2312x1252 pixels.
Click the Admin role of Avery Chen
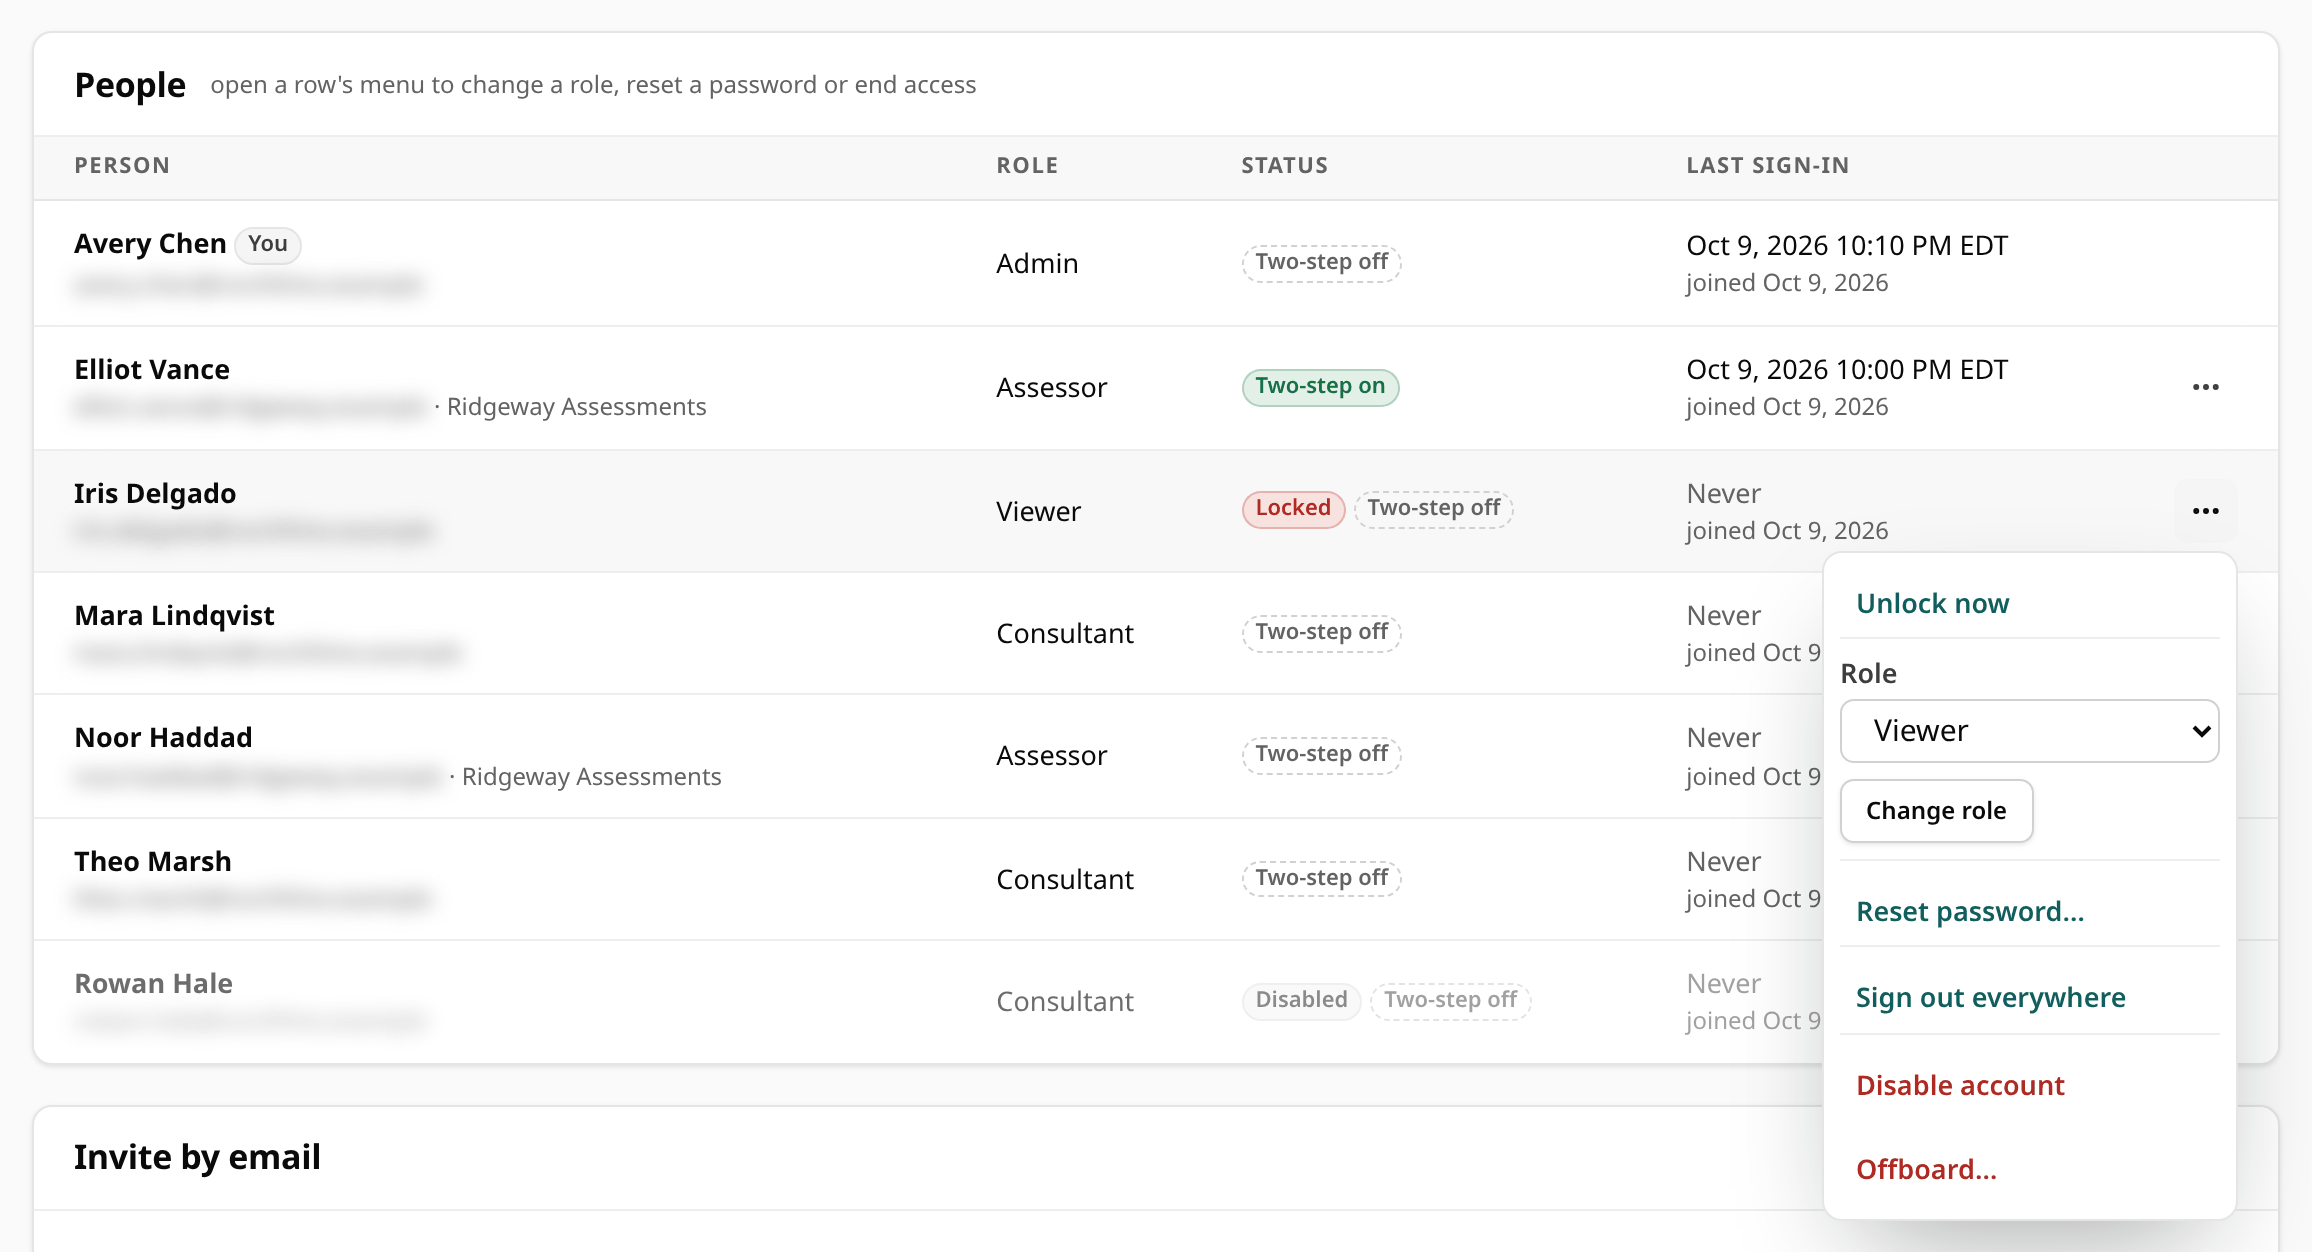point(1037,263)
